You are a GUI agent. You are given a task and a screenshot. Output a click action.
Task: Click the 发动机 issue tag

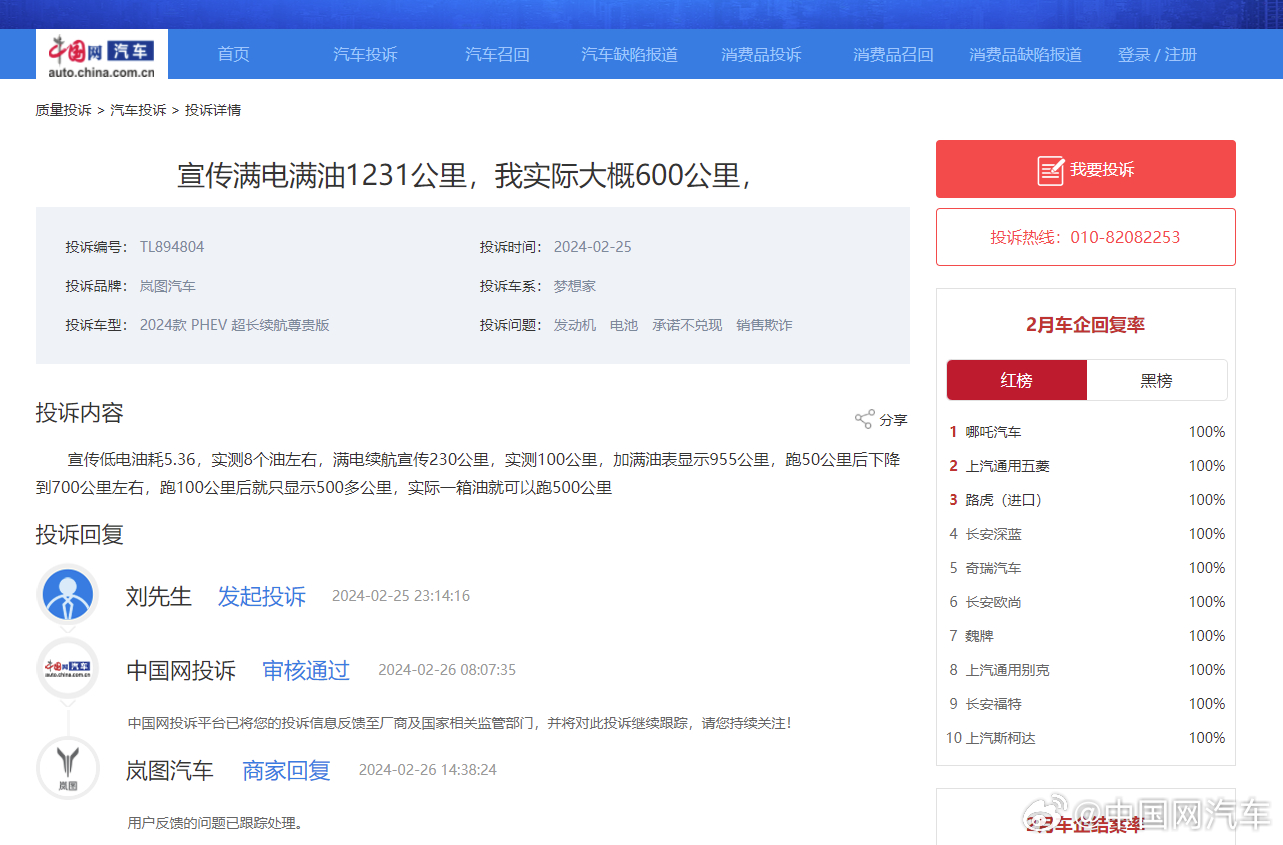click(575, 325)
